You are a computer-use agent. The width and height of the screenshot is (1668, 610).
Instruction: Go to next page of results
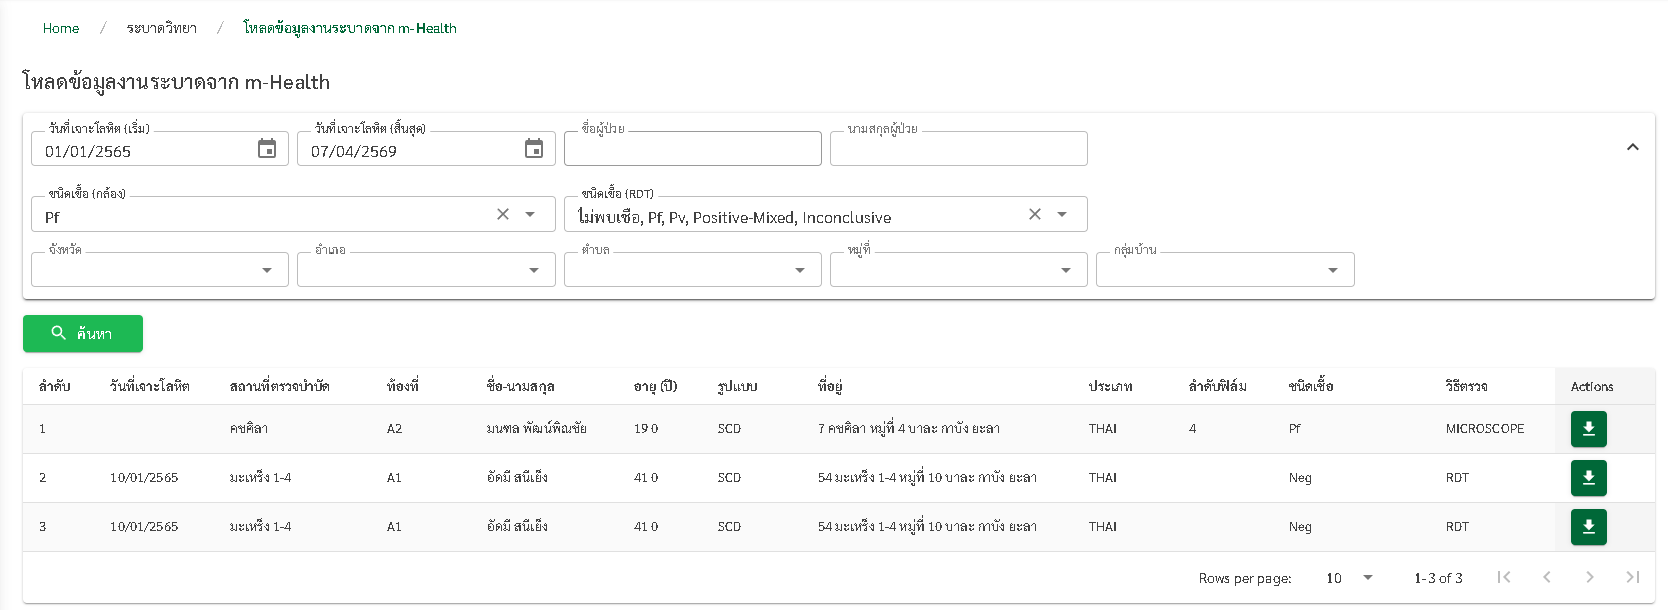coord(1589,577)
